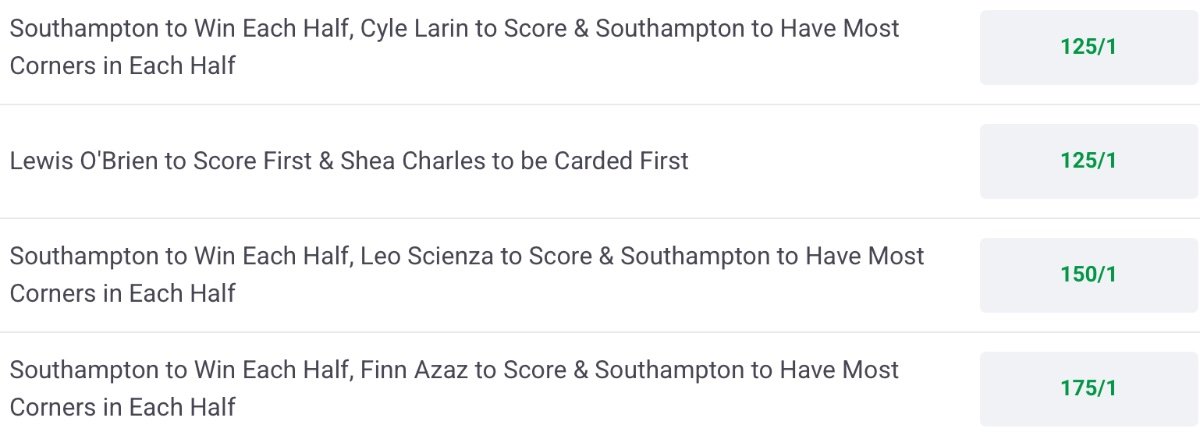Tap the odds button in the top row
Viewport: 1200px width, 439px height.
pos(1088,47)
